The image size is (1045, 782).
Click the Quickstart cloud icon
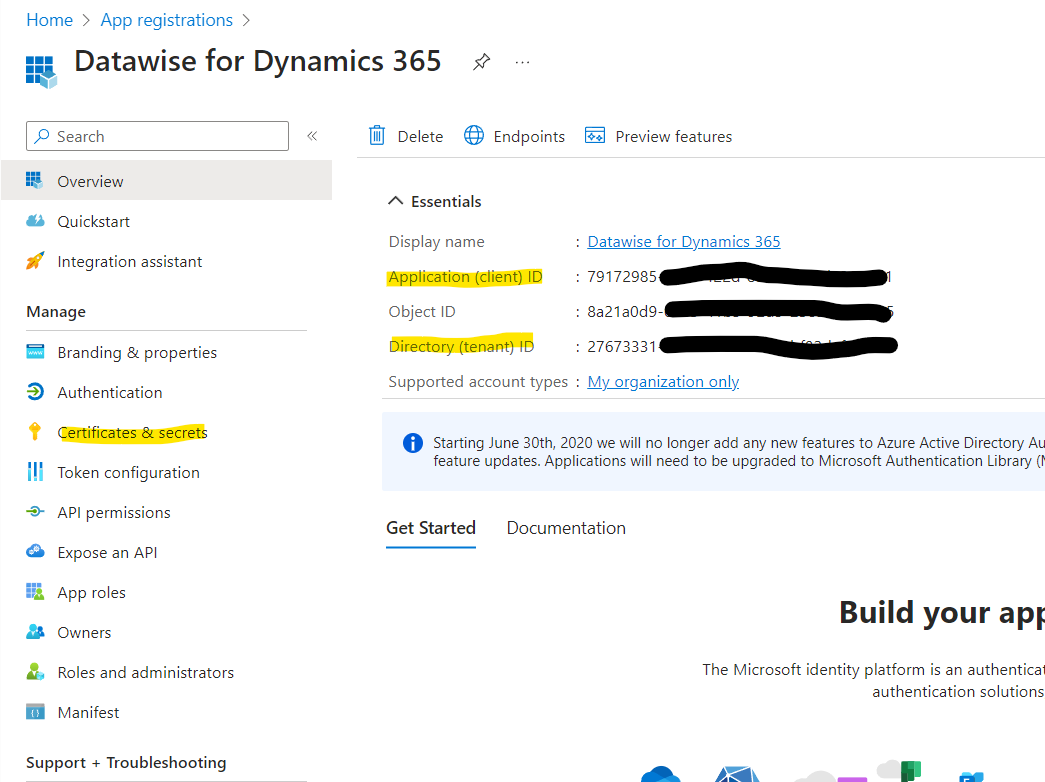pyautogui.click(x=35, y=221)
